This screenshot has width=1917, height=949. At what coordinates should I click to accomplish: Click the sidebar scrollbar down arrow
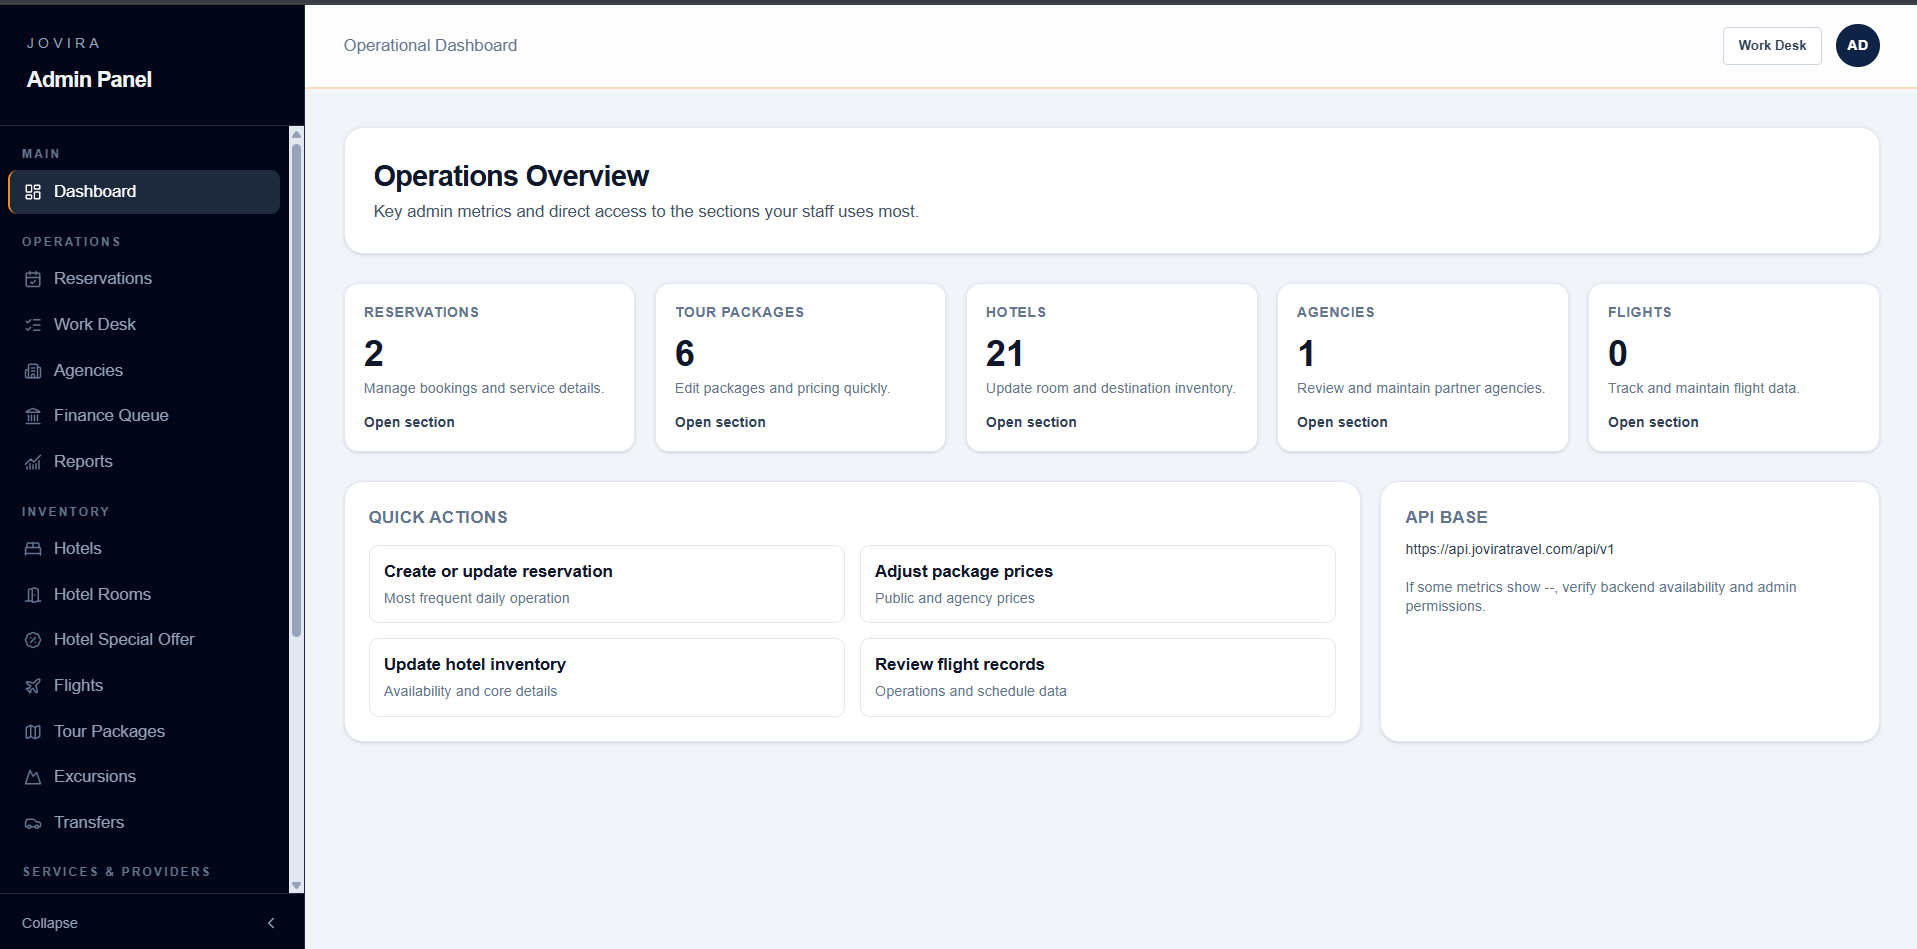click(x=296, y=886)
